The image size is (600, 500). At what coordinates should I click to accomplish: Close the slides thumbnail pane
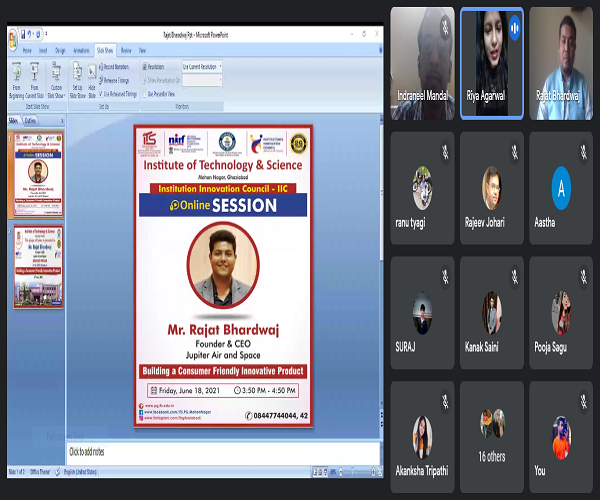coord(62,121)
